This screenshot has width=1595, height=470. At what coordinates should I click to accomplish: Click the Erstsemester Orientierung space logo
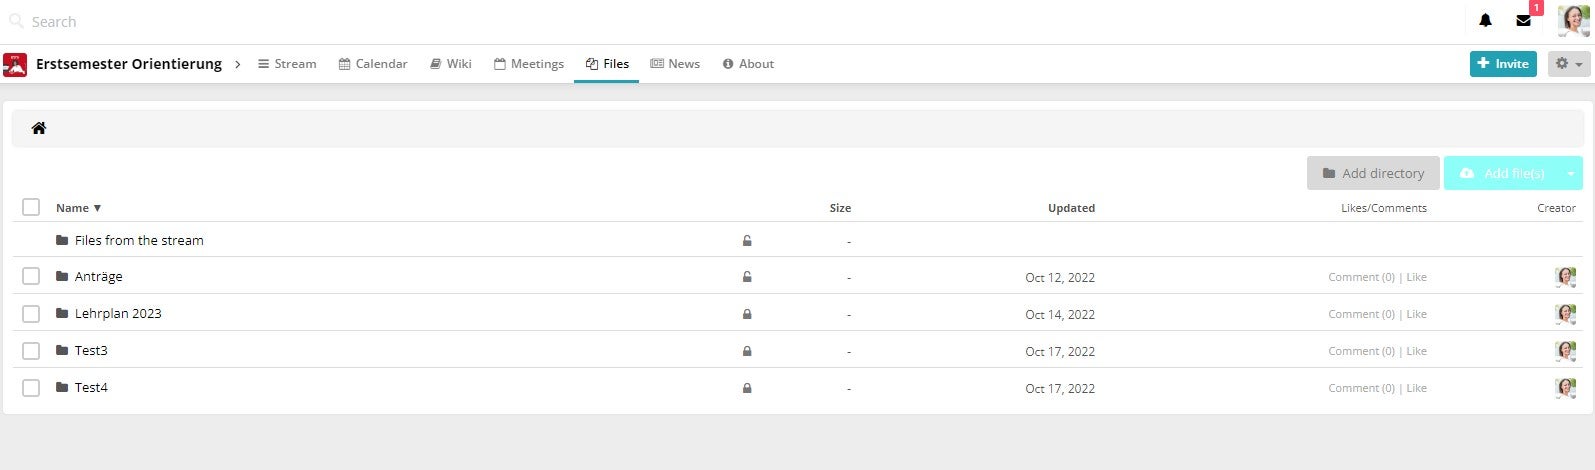(15, 64)
